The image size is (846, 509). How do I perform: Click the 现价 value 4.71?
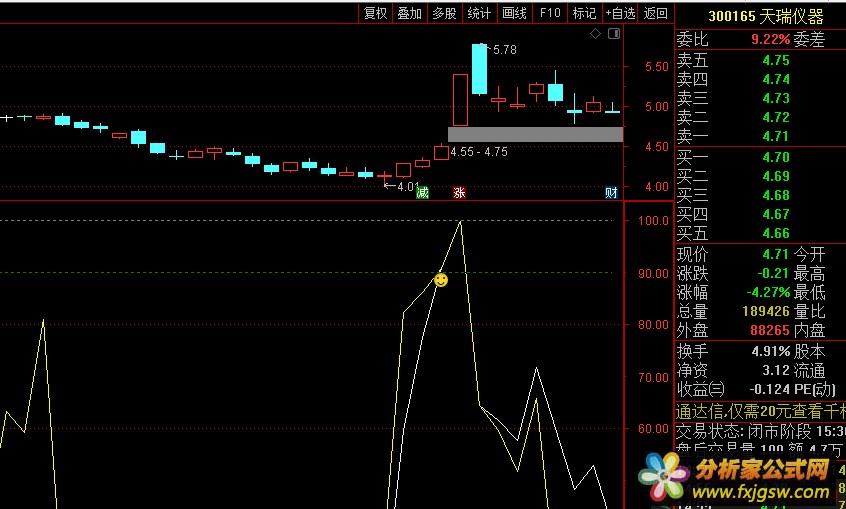pos(776,254)
